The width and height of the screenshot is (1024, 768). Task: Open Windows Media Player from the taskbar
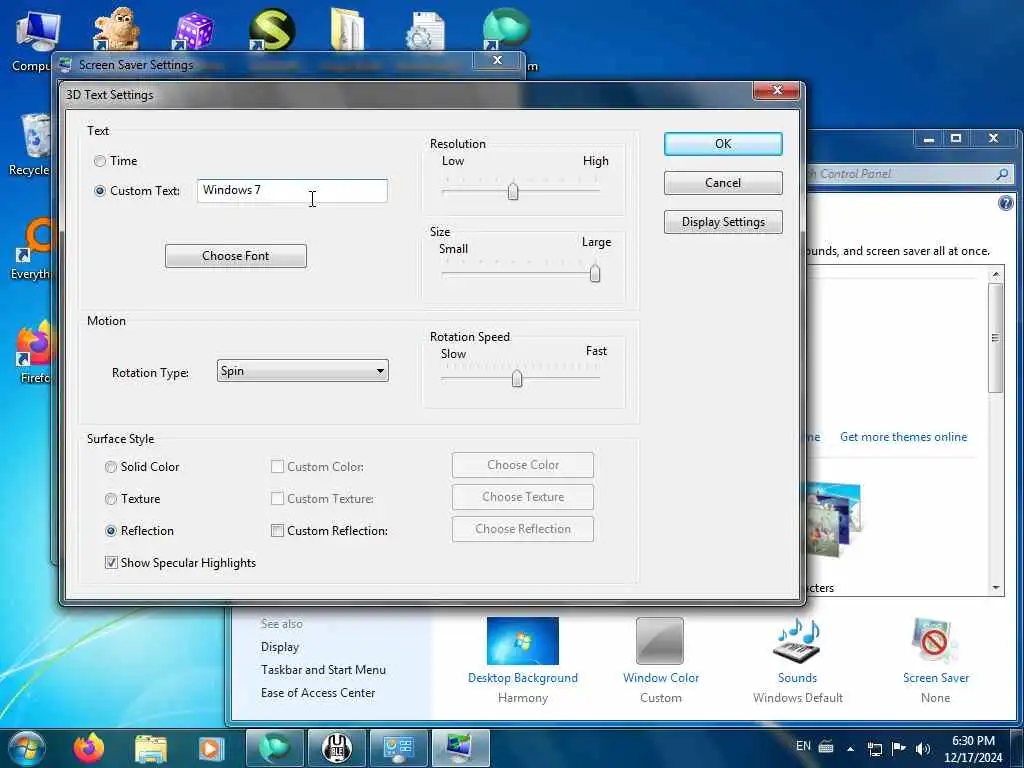tap(211, 748)
